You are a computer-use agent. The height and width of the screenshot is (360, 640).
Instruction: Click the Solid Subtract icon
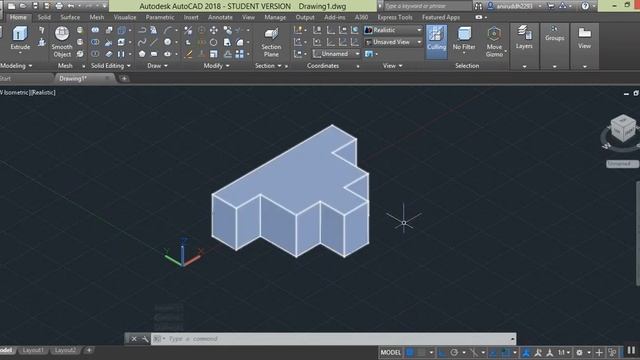pos(95,42)
